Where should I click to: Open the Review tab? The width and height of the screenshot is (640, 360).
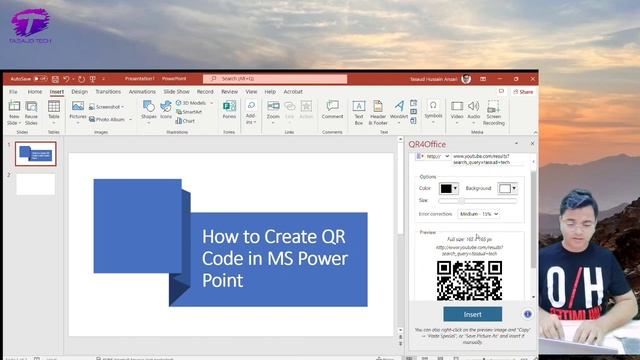point(229,92)
